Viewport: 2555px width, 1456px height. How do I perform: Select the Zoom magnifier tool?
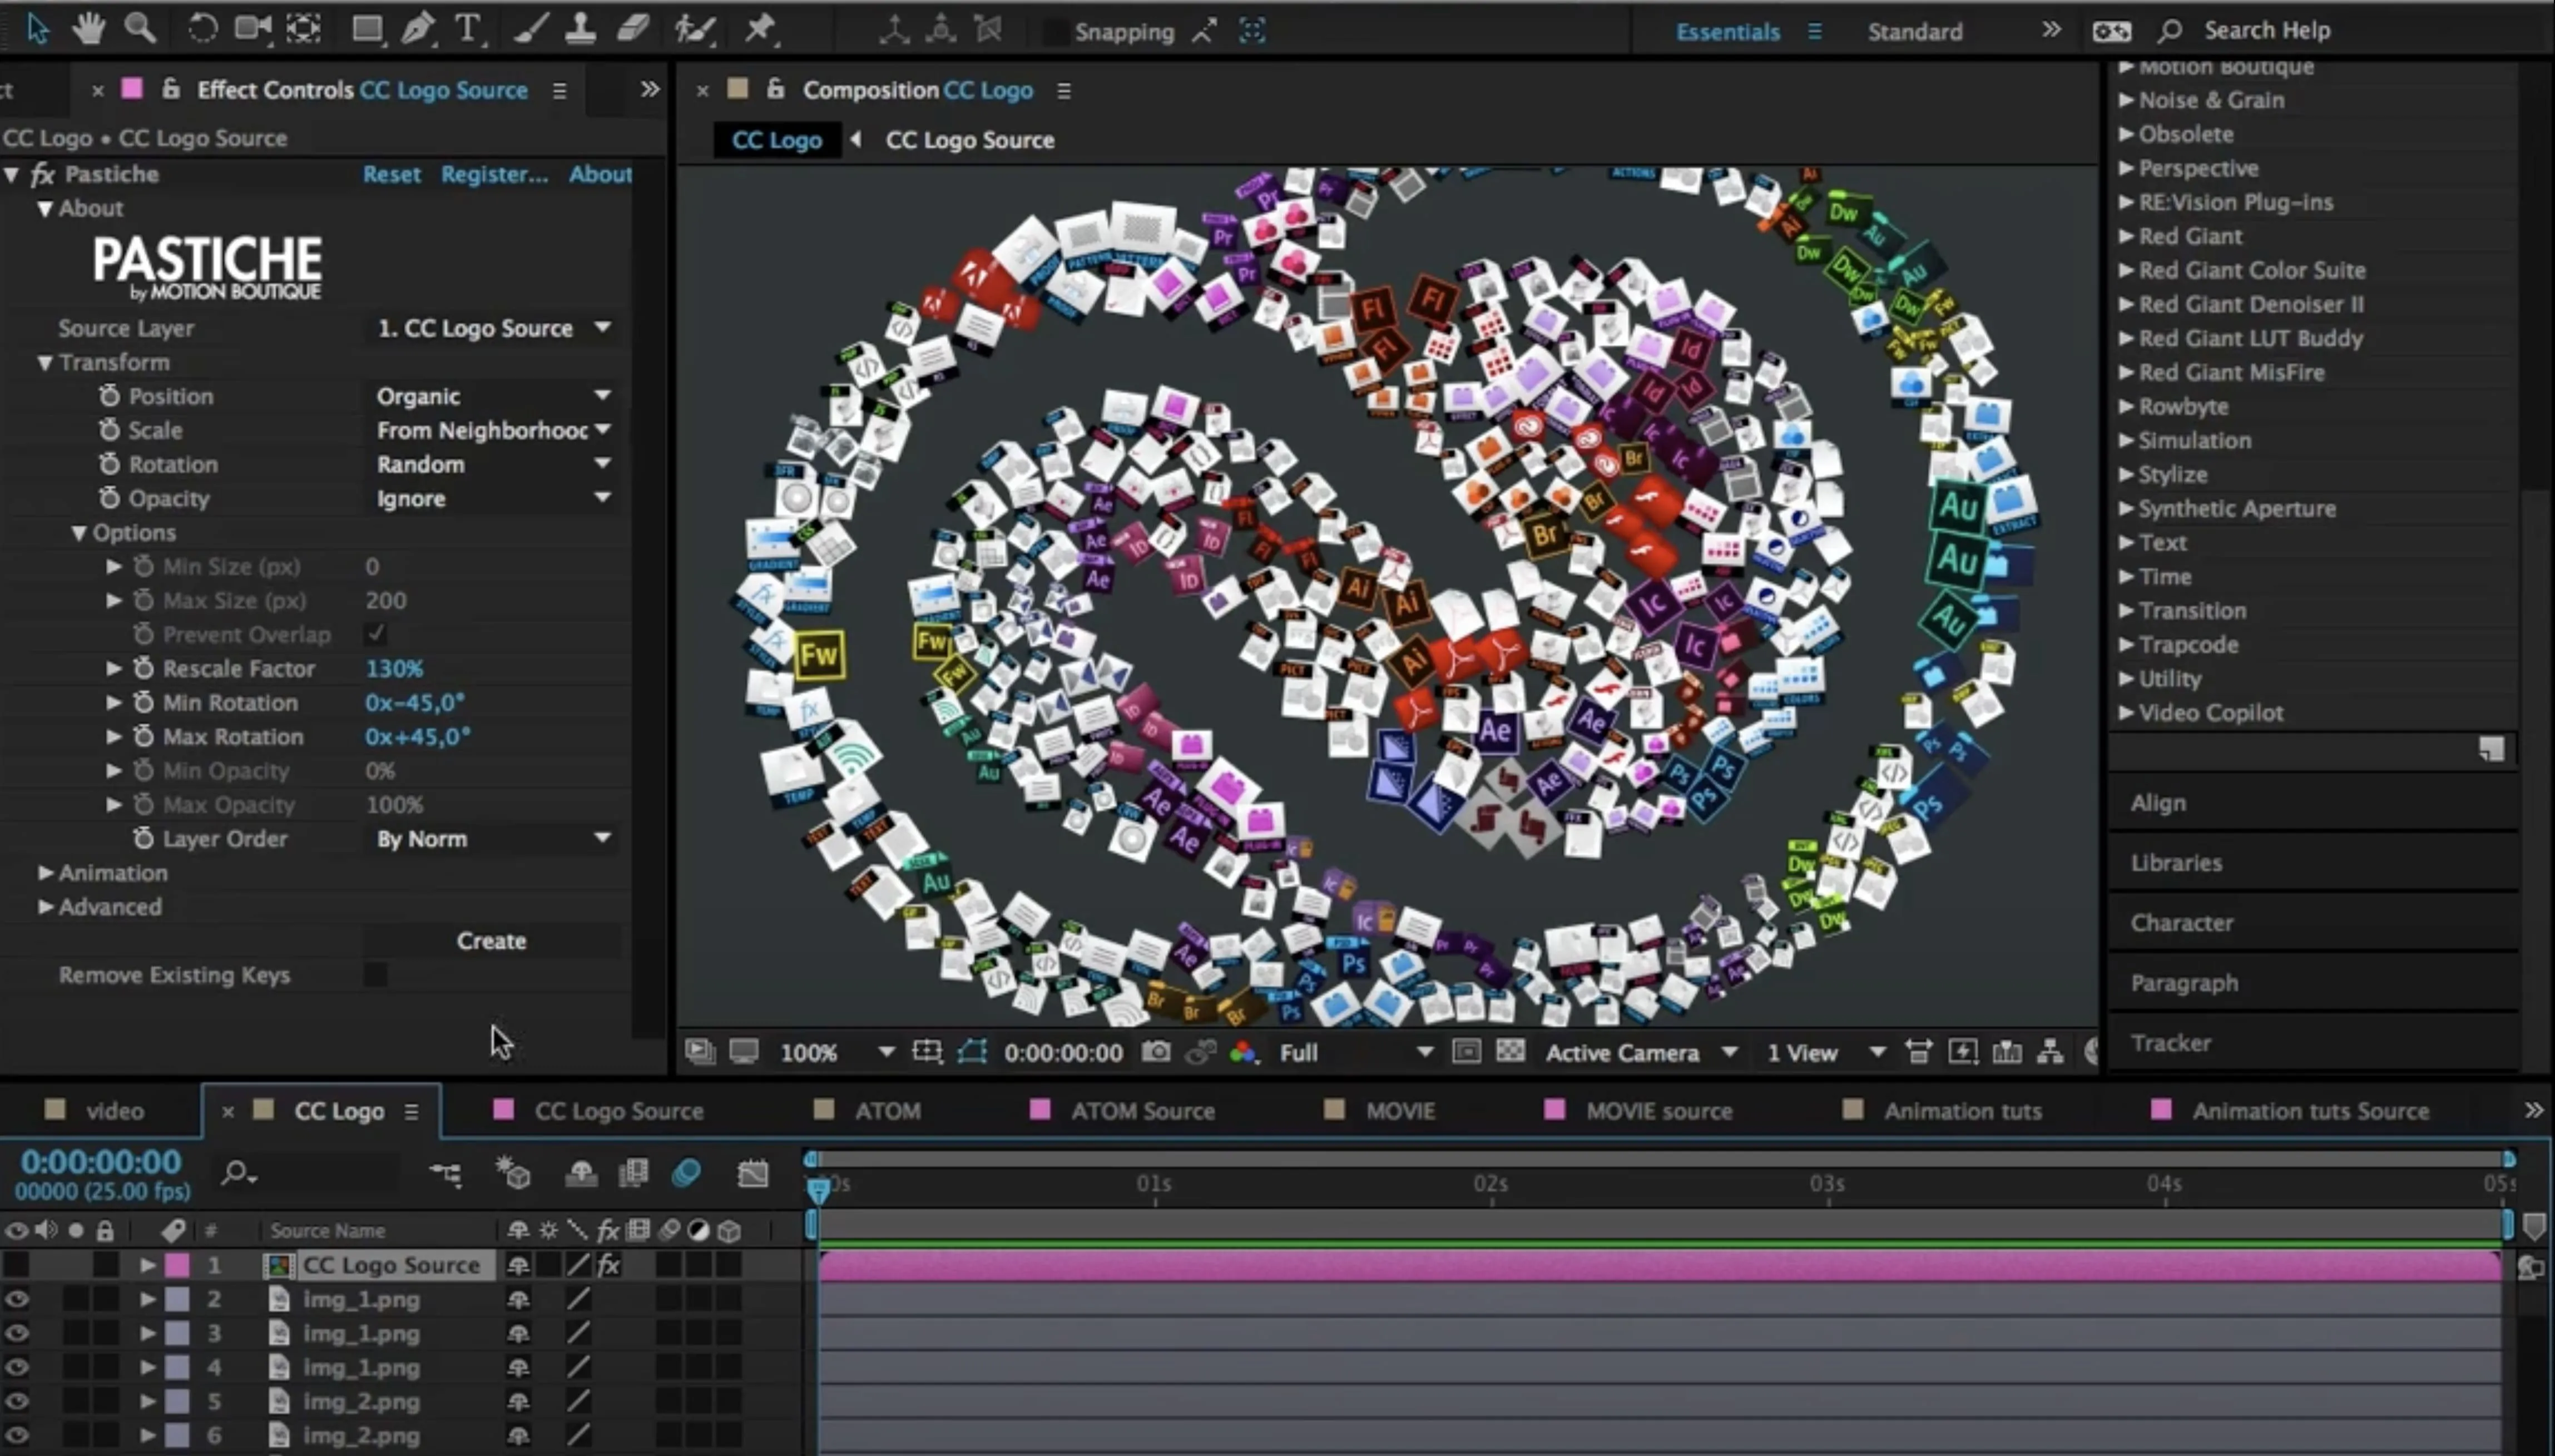click(140, 29)
